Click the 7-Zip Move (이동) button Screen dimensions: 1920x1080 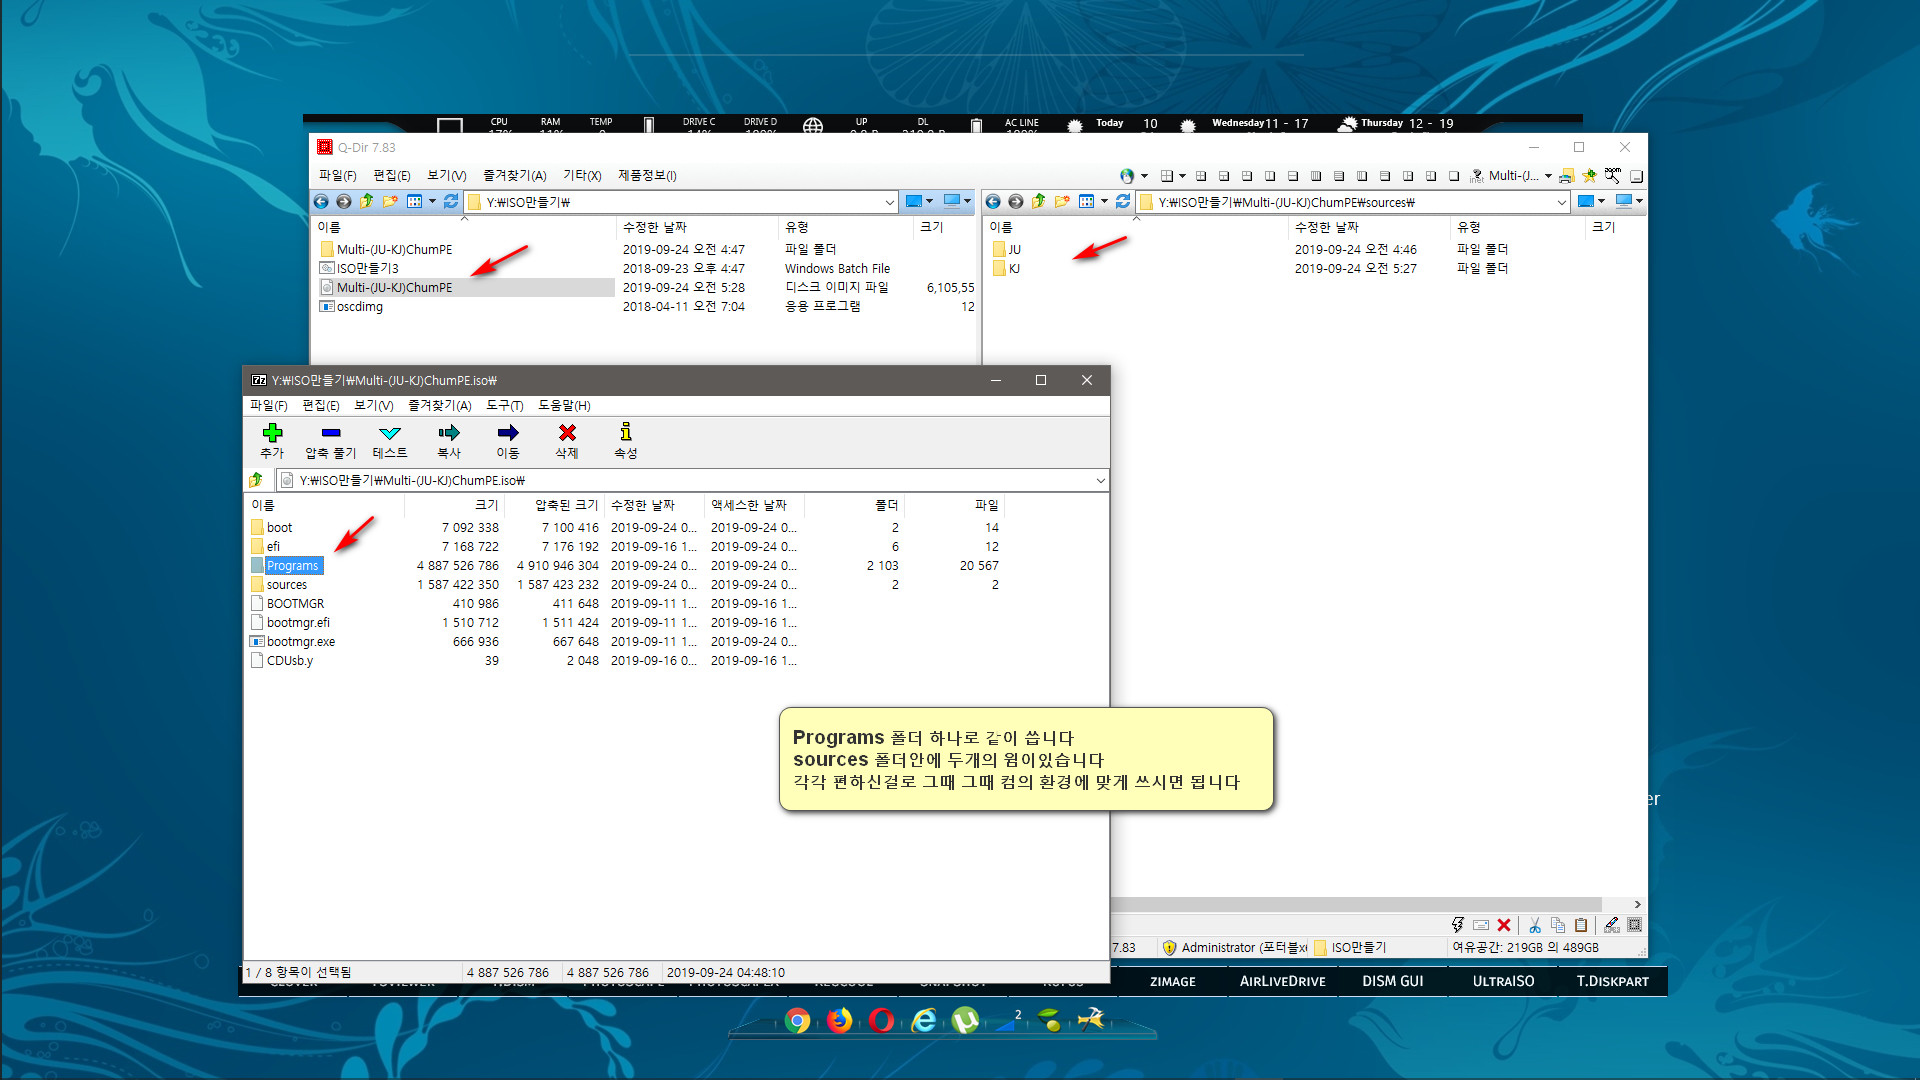coord(508,440)
